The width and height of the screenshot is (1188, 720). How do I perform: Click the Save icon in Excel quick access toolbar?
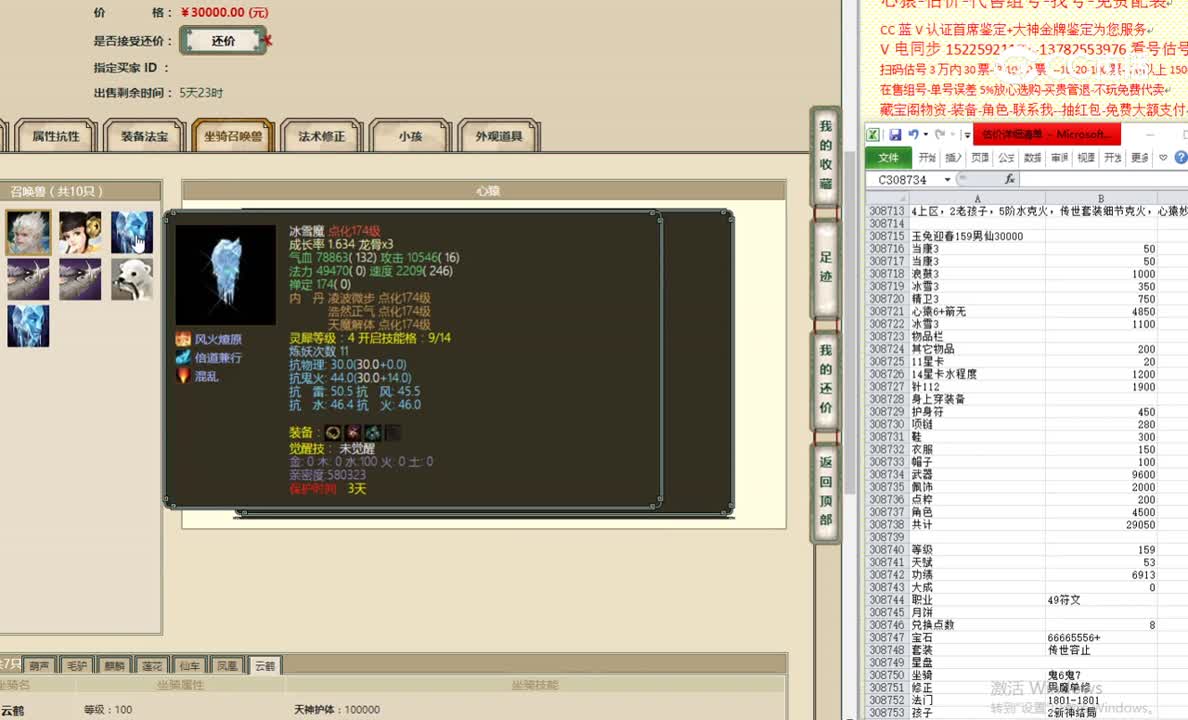[x=894, y=135]
